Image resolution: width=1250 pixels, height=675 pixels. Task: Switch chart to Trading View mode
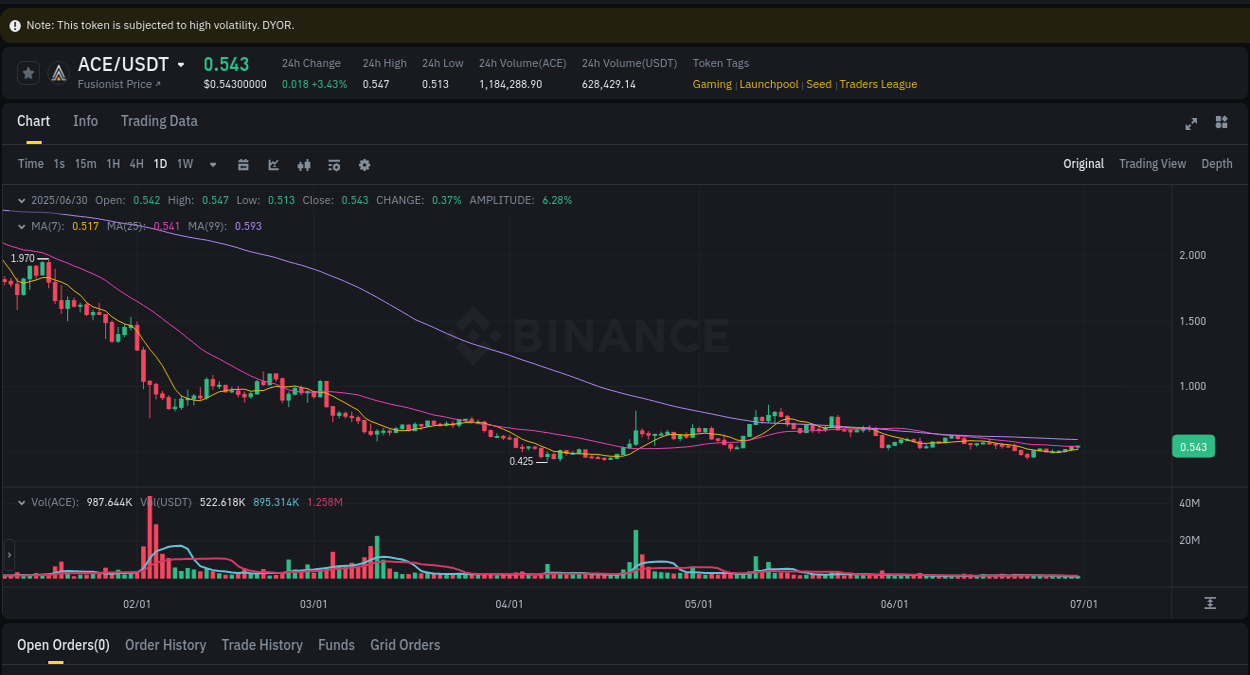(x=1152, y=163)
